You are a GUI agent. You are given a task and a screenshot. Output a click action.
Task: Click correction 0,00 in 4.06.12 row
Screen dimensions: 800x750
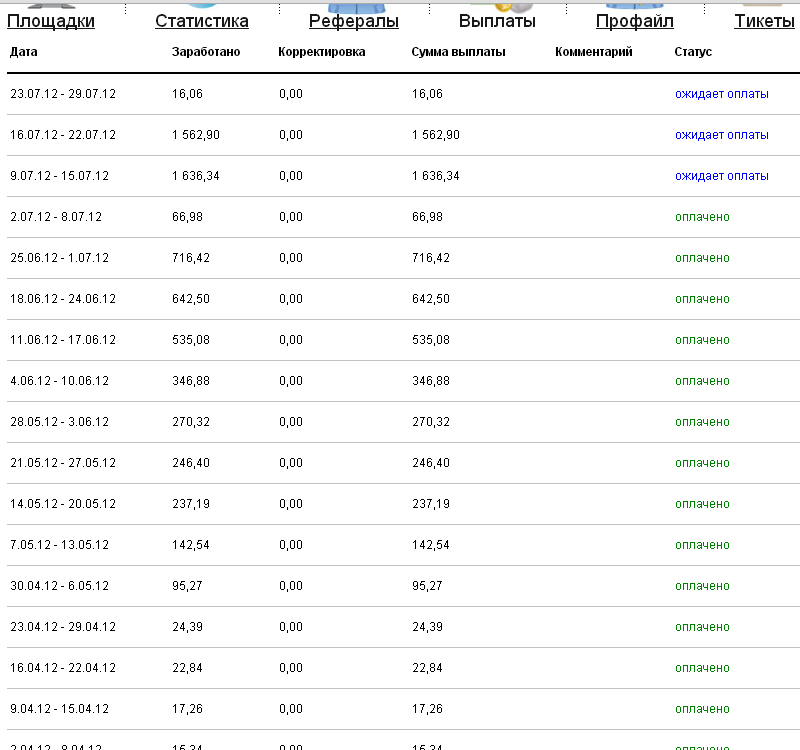point(291,381)
